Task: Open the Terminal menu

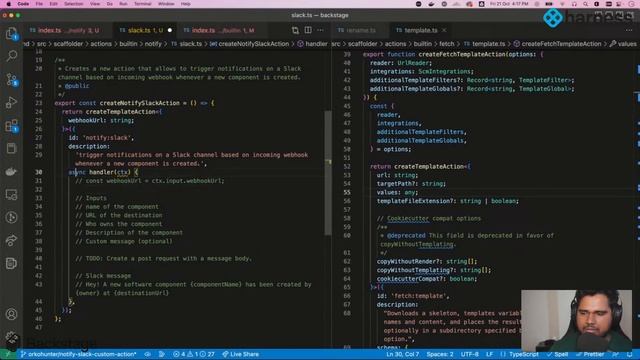Action: [x=143, y=4]
